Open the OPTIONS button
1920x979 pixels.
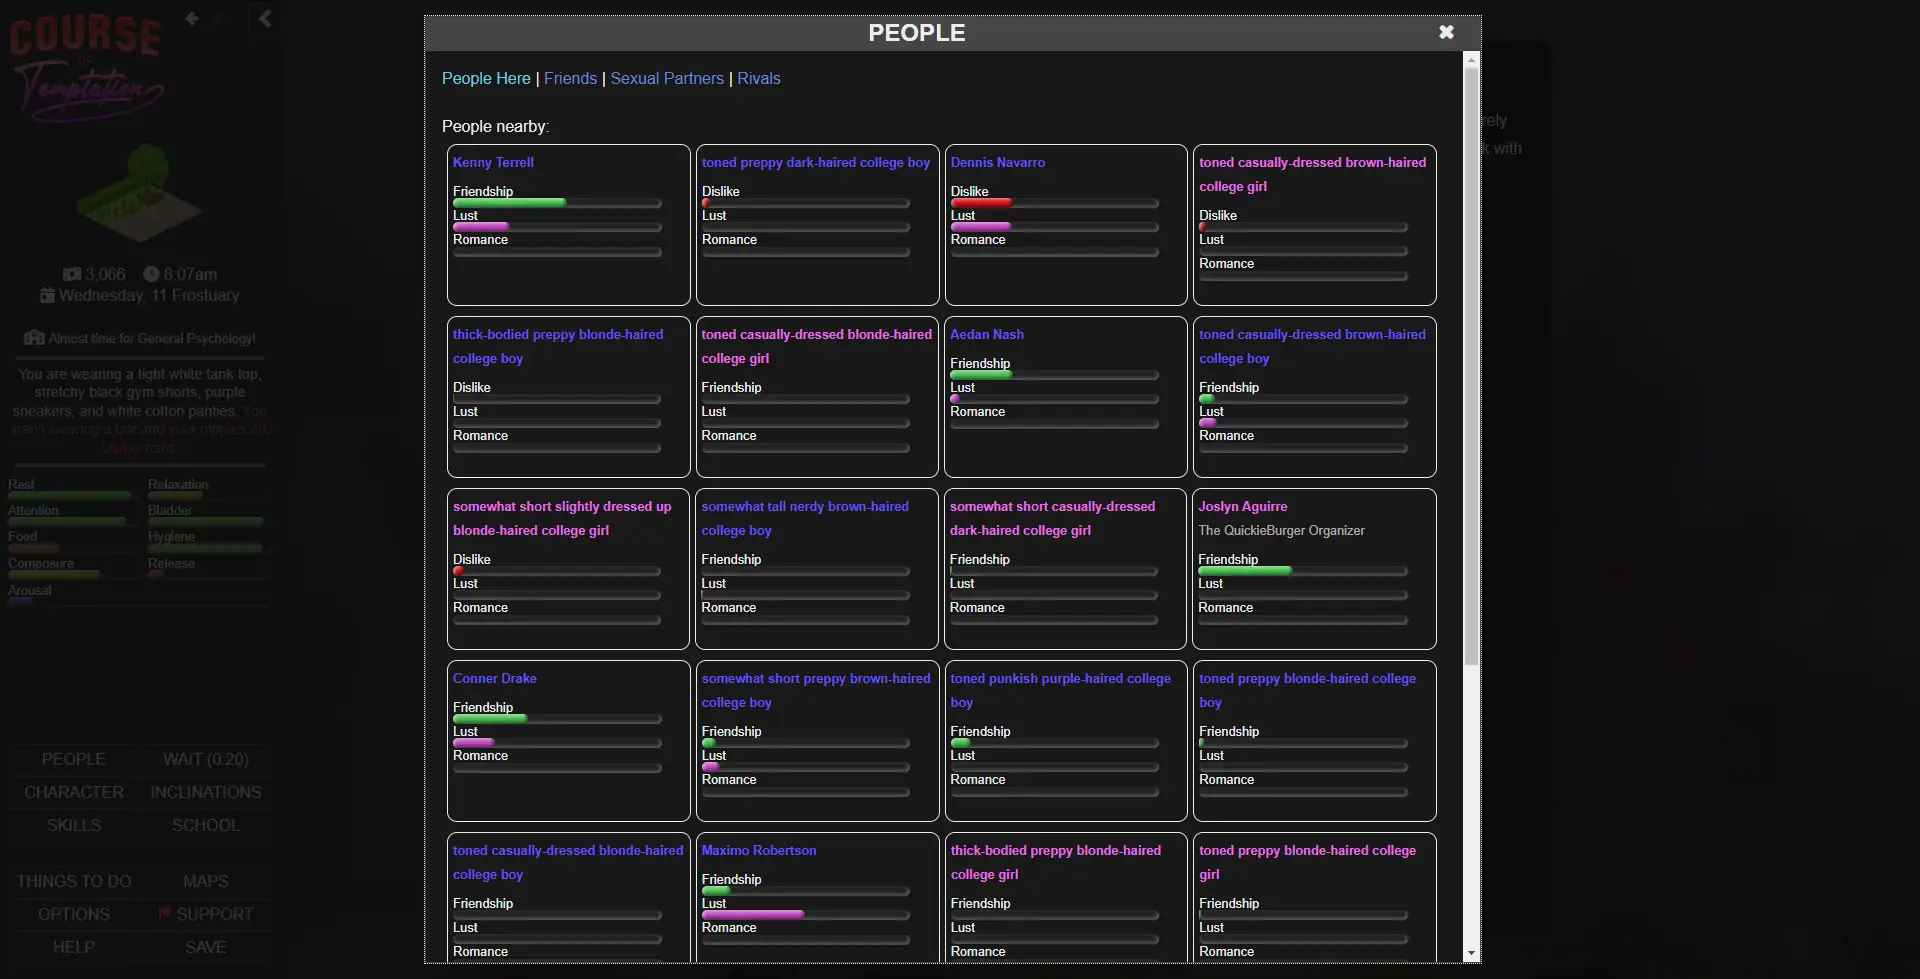[73, 914]
